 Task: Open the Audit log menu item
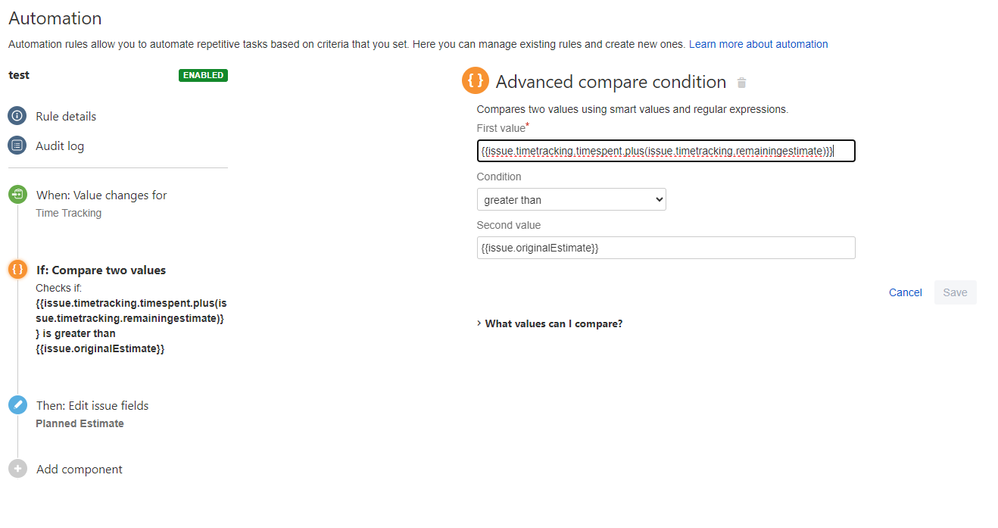click(x=60, y=146)
